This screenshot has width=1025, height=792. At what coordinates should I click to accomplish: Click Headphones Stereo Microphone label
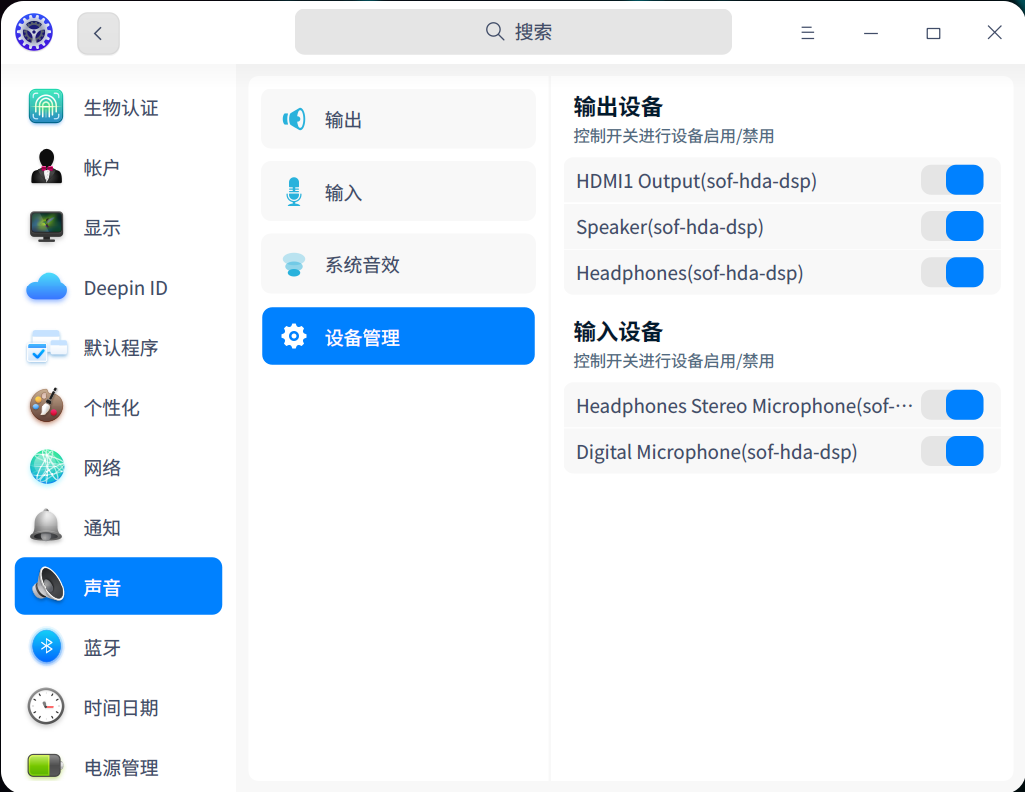(x=744, y=406)
